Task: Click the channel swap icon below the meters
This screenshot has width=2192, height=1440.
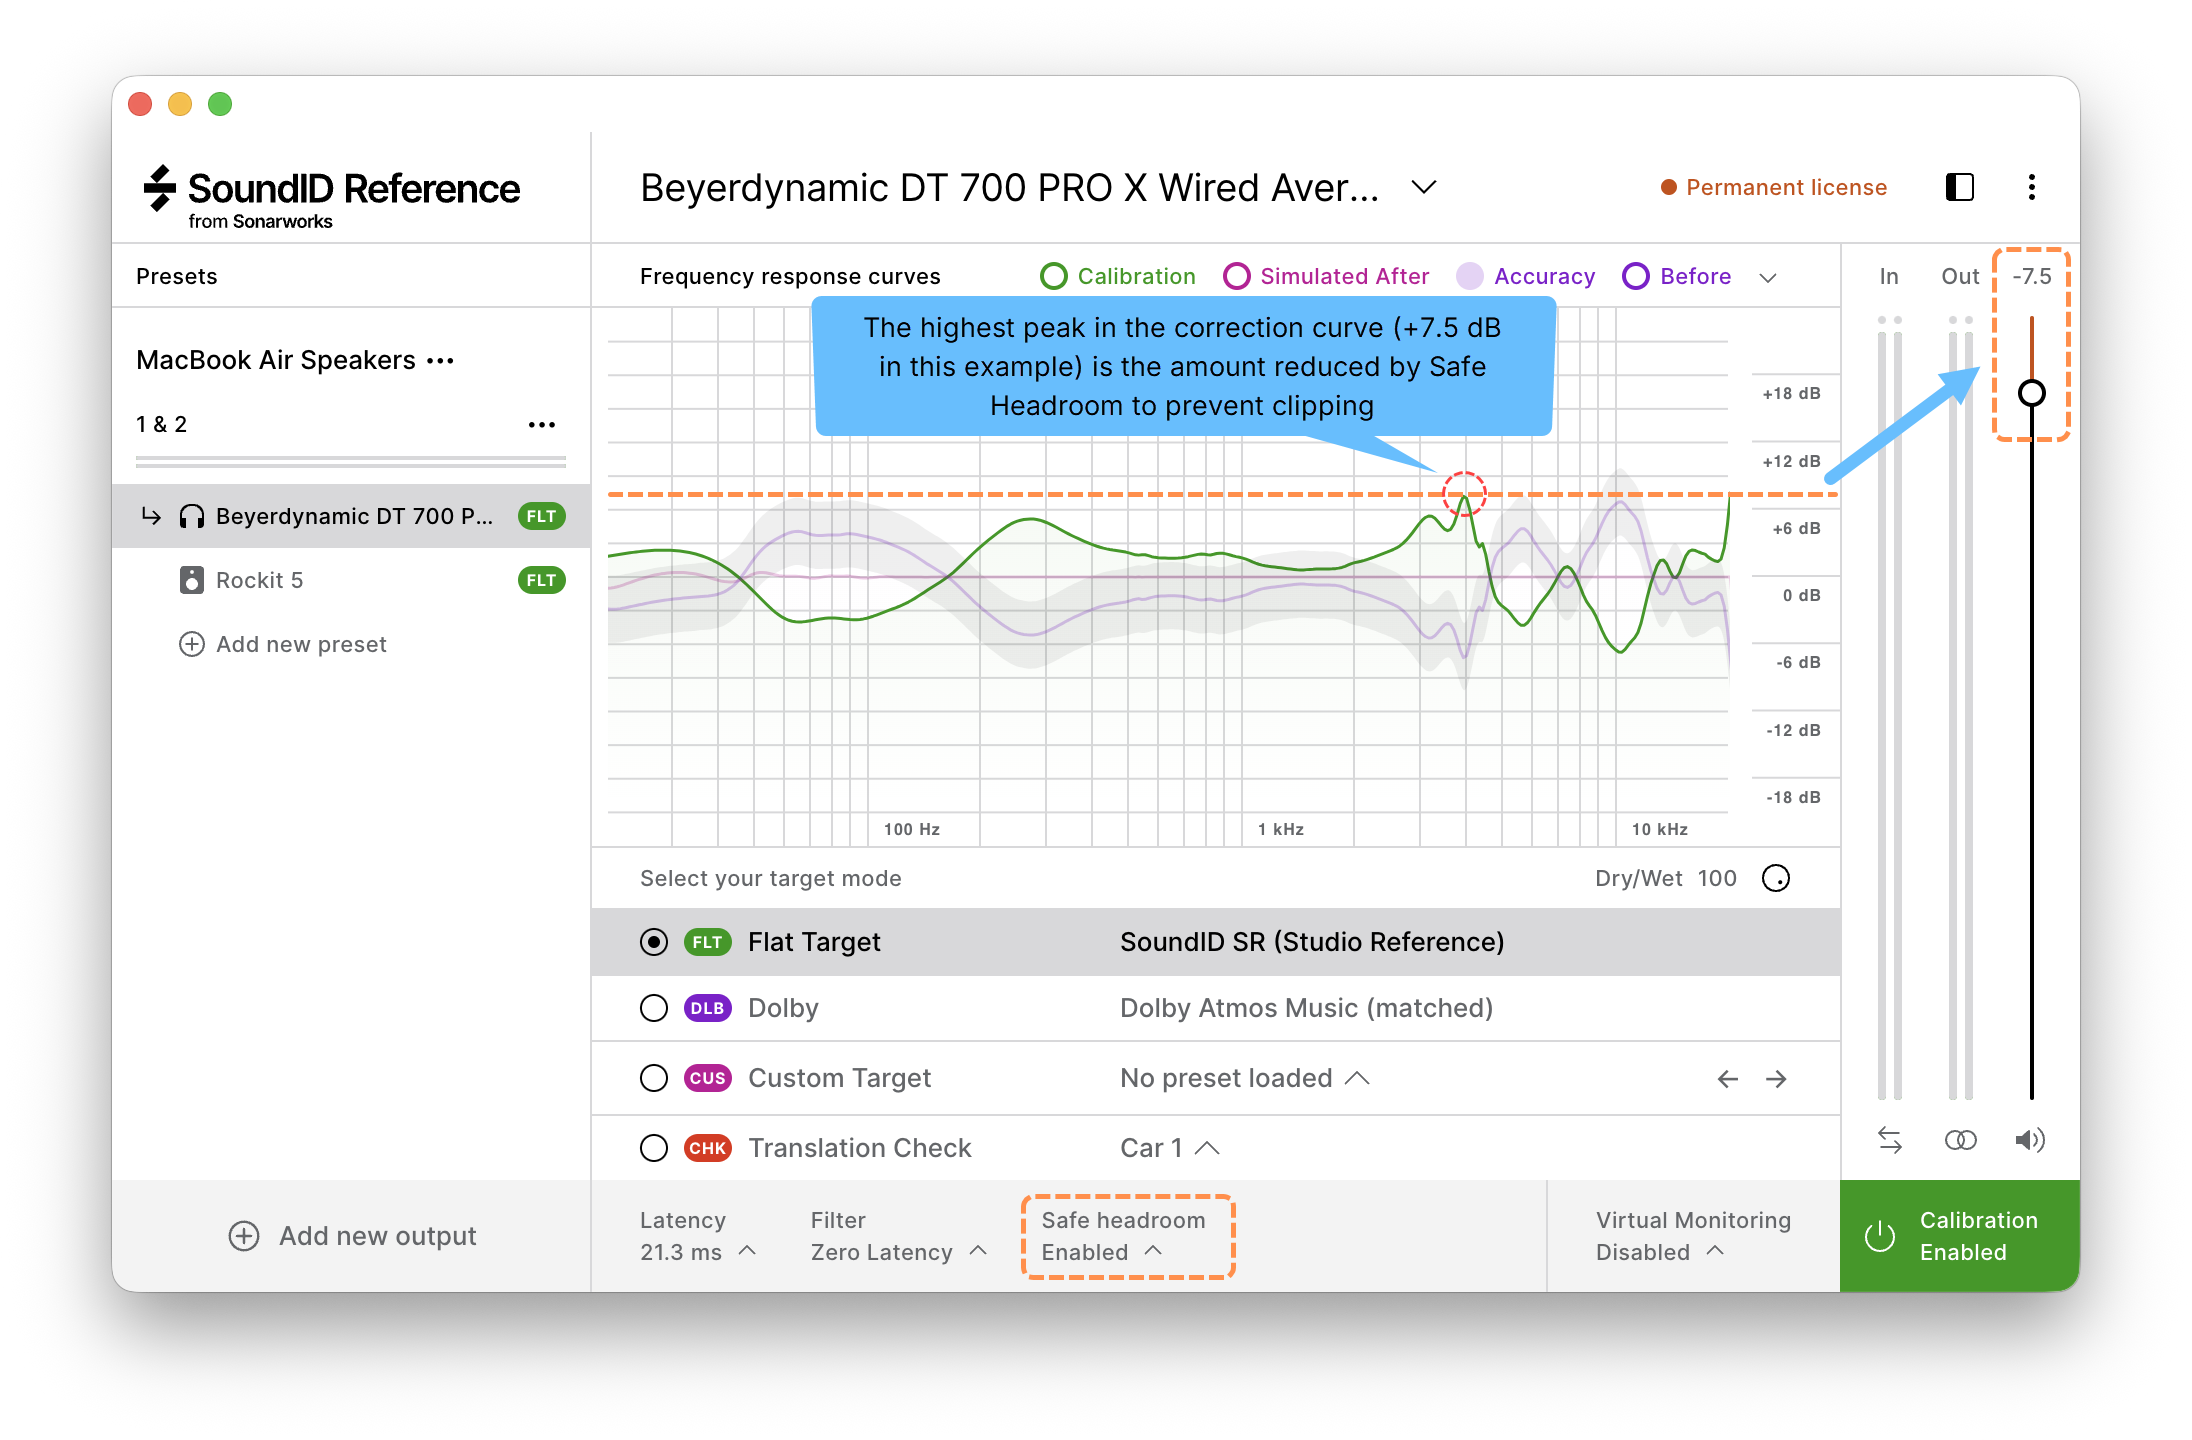Action: [1890, 1139]
